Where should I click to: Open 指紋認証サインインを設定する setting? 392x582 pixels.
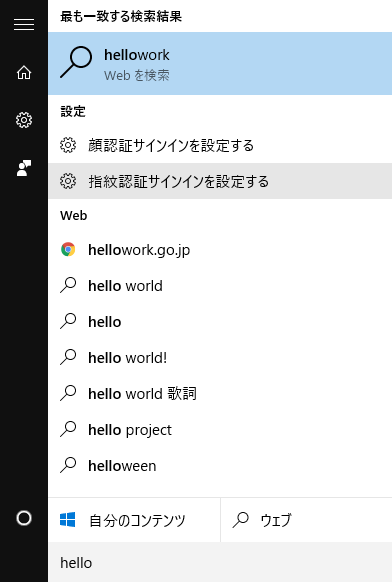[x=220, y=181]
